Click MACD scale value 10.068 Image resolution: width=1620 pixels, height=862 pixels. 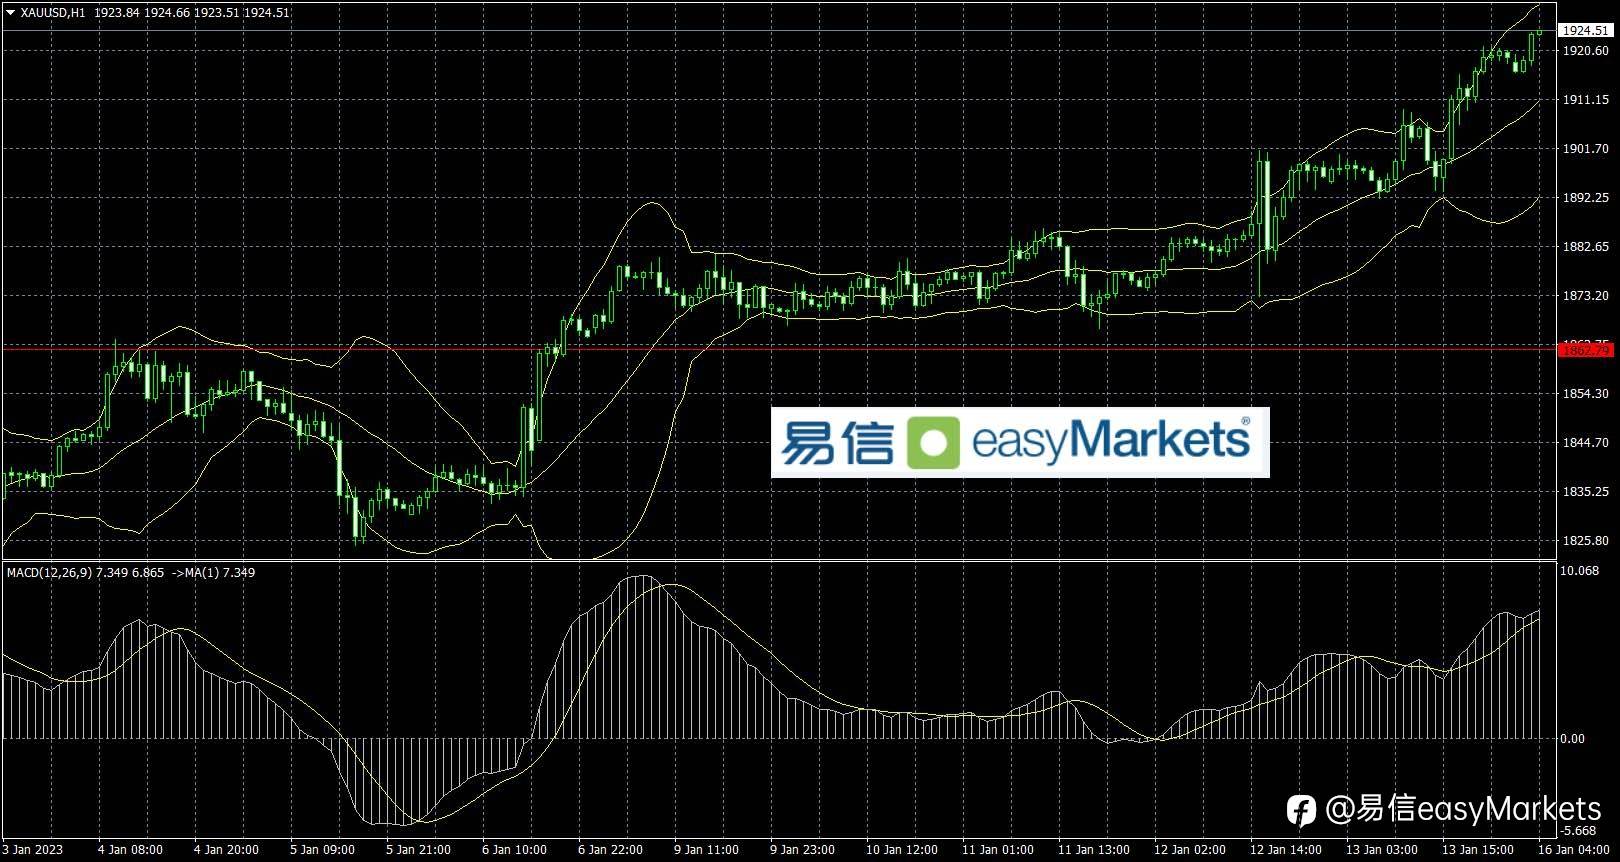click(1581, 571)
